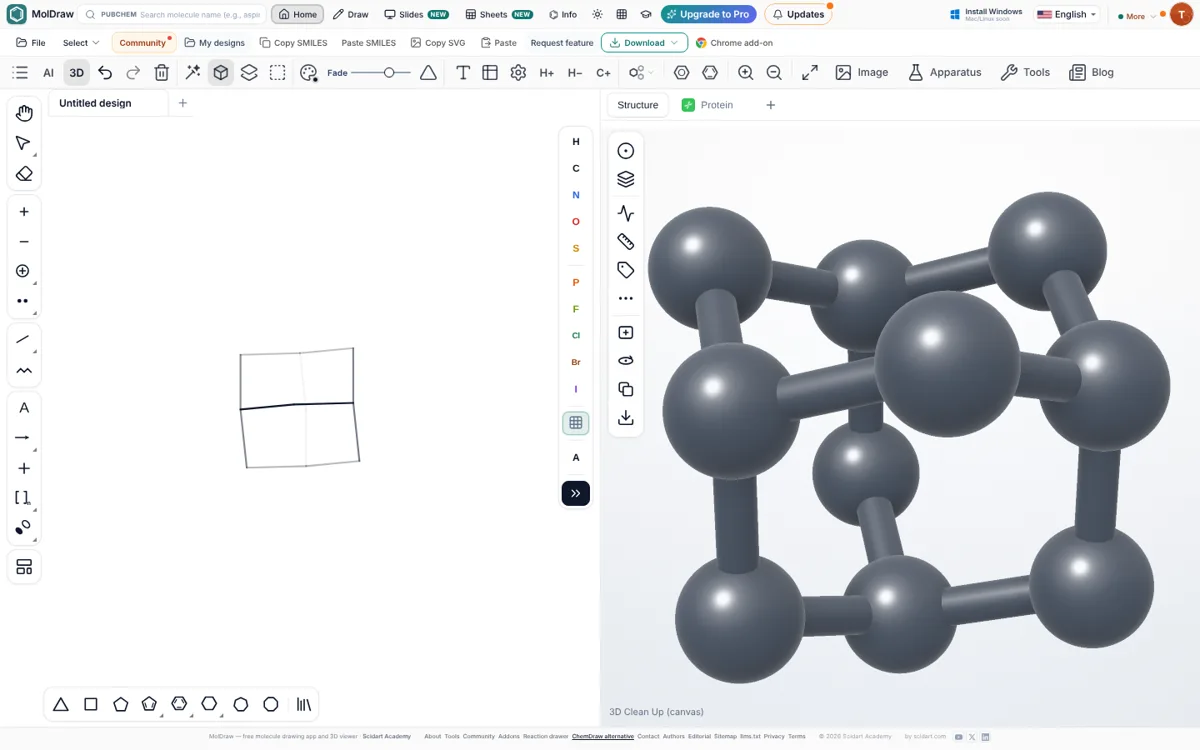
Task: Open the ring library books icon
Action: [x=304, y=705]
